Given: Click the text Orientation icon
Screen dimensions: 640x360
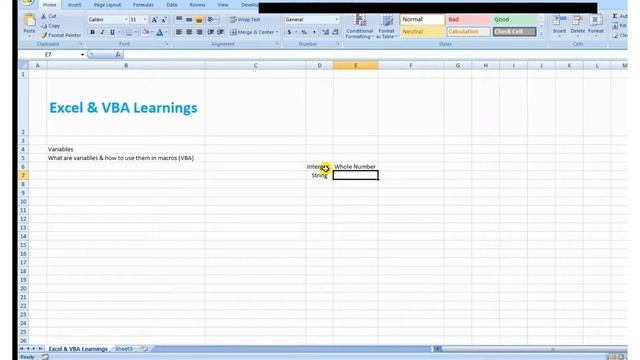Looking at the screenshot, I should pos(211,20).
